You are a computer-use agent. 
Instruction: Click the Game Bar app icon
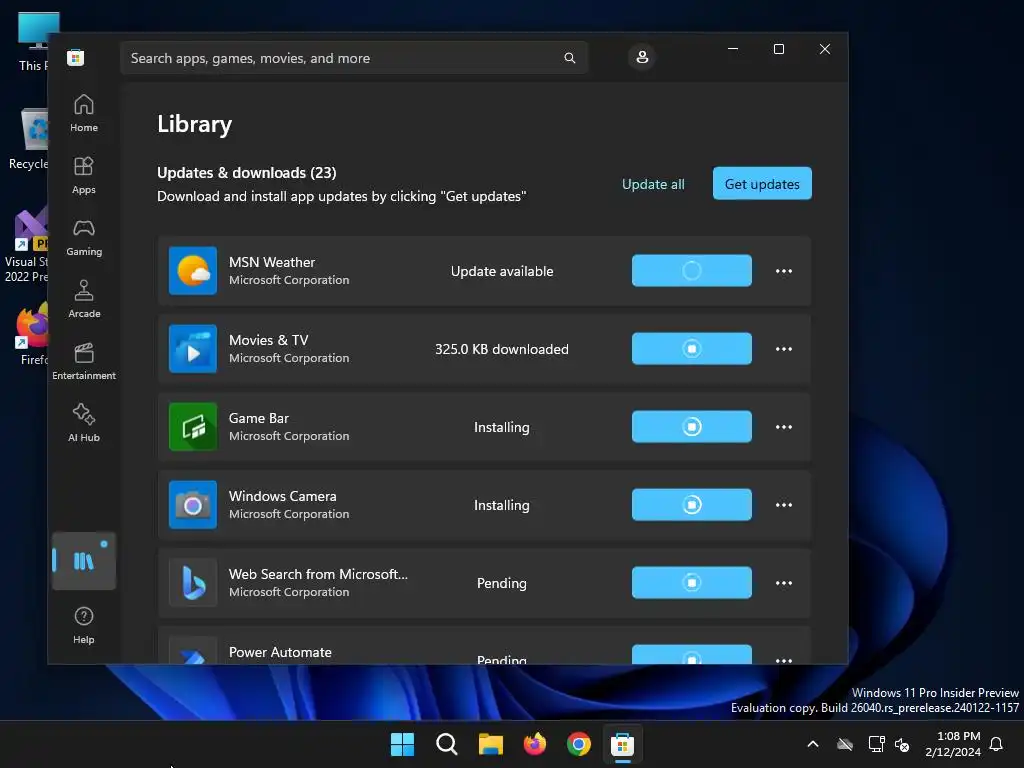pos(193,426)
